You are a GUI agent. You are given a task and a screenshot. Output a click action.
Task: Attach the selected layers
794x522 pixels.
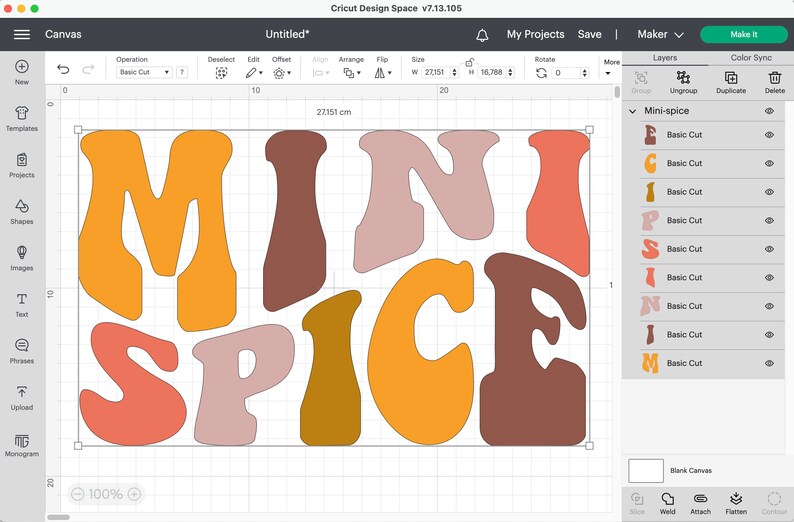(x=700, y=504)
